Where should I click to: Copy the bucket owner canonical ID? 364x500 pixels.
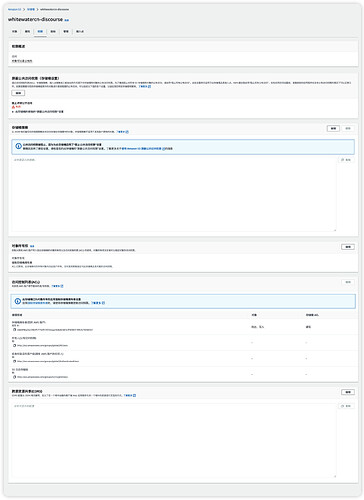(14, 330)
